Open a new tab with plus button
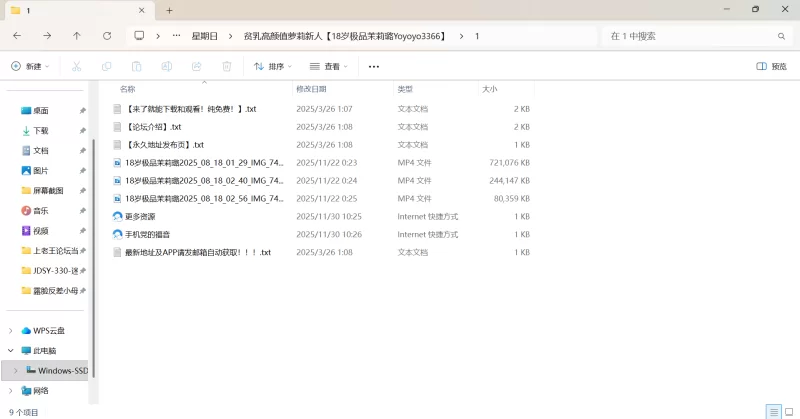Screen dimensions: 800x419 click(169, 10)
